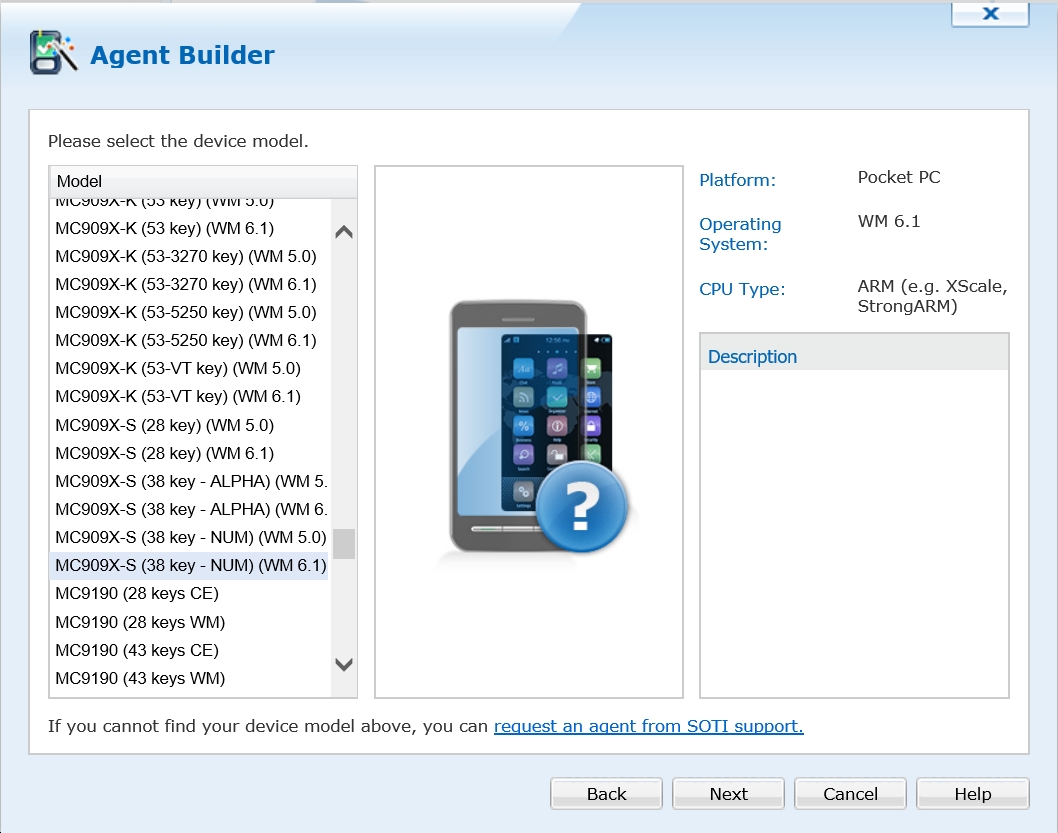The image size is (1058, 833).
Task: Select MC909X-S (28 key) (WM 6.1)
Action: click(164, 453)
